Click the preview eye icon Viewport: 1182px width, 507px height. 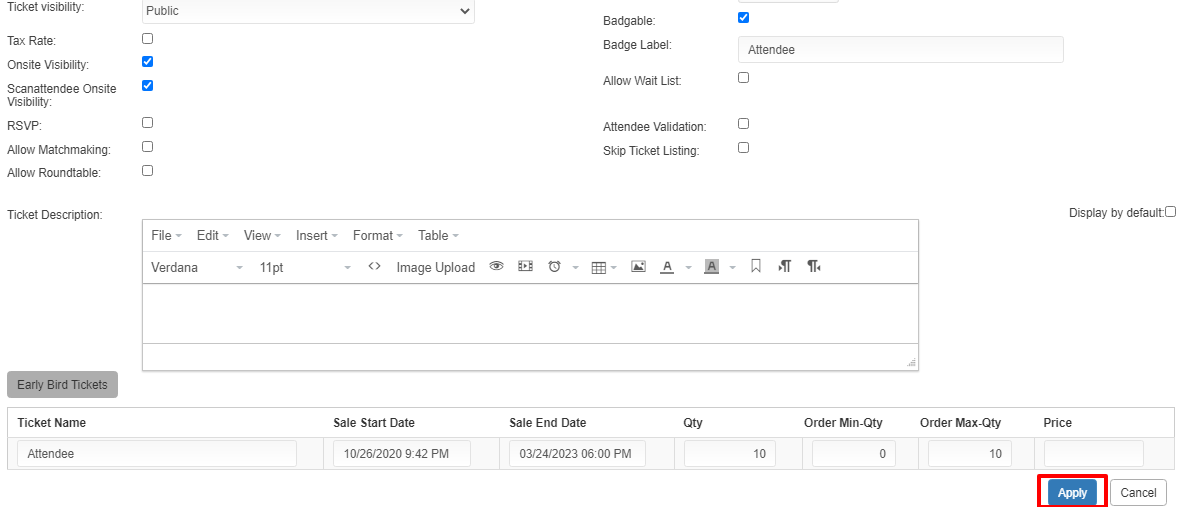tap(496, 267)
